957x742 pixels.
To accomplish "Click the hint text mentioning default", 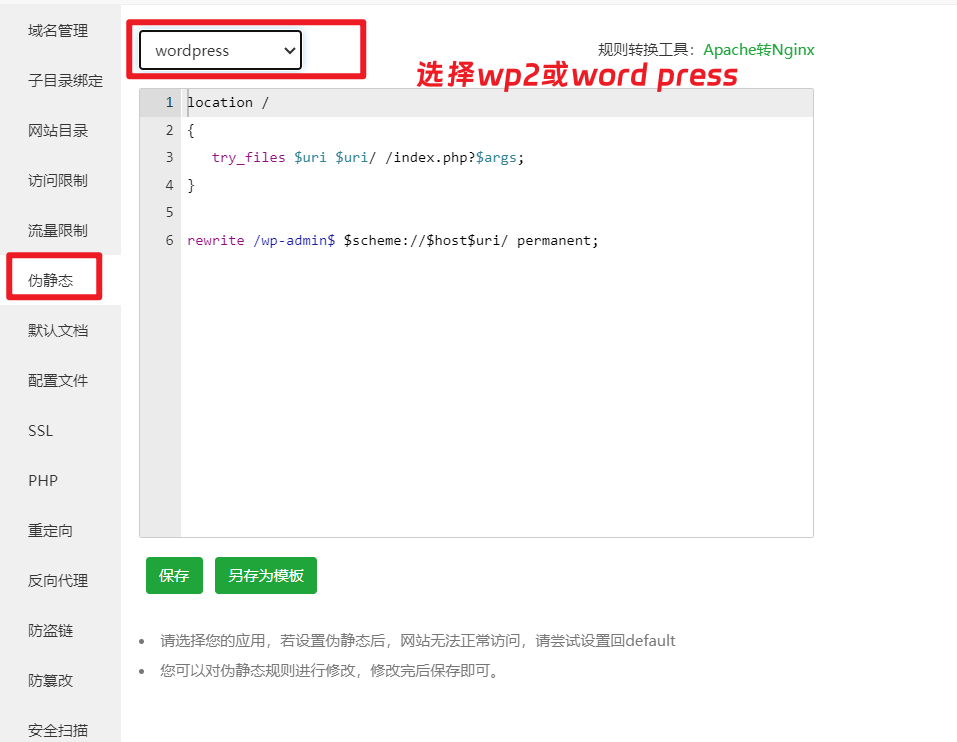I will 417,641.
